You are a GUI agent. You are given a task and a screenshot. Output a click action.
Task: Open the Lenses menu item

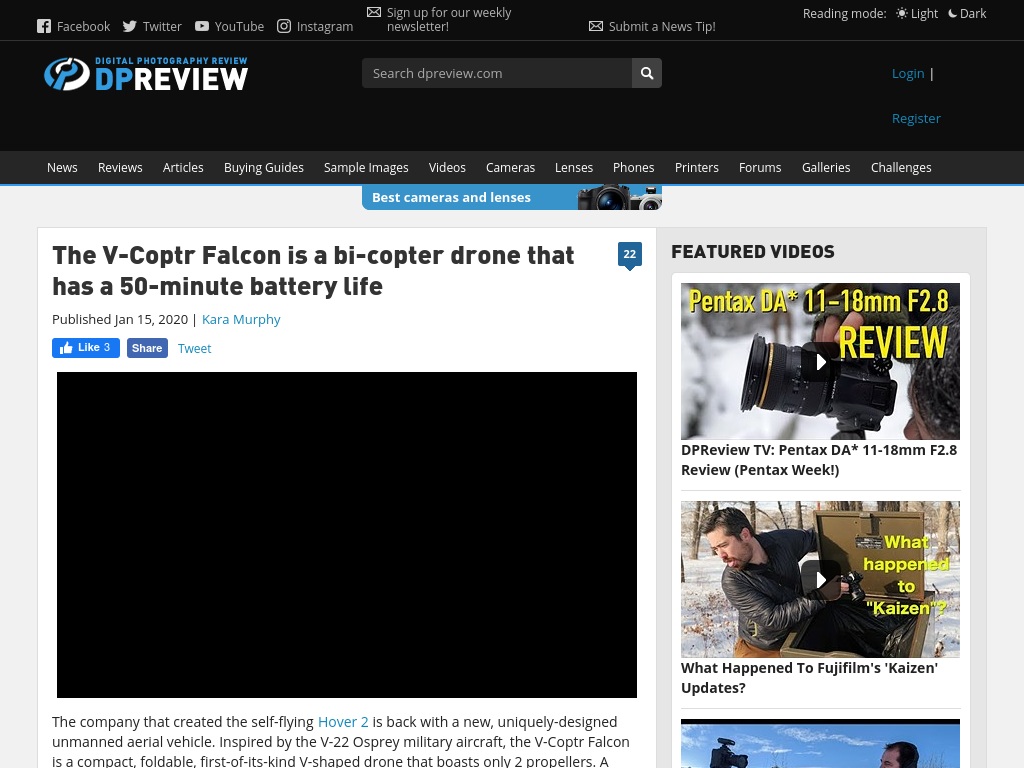573,168
